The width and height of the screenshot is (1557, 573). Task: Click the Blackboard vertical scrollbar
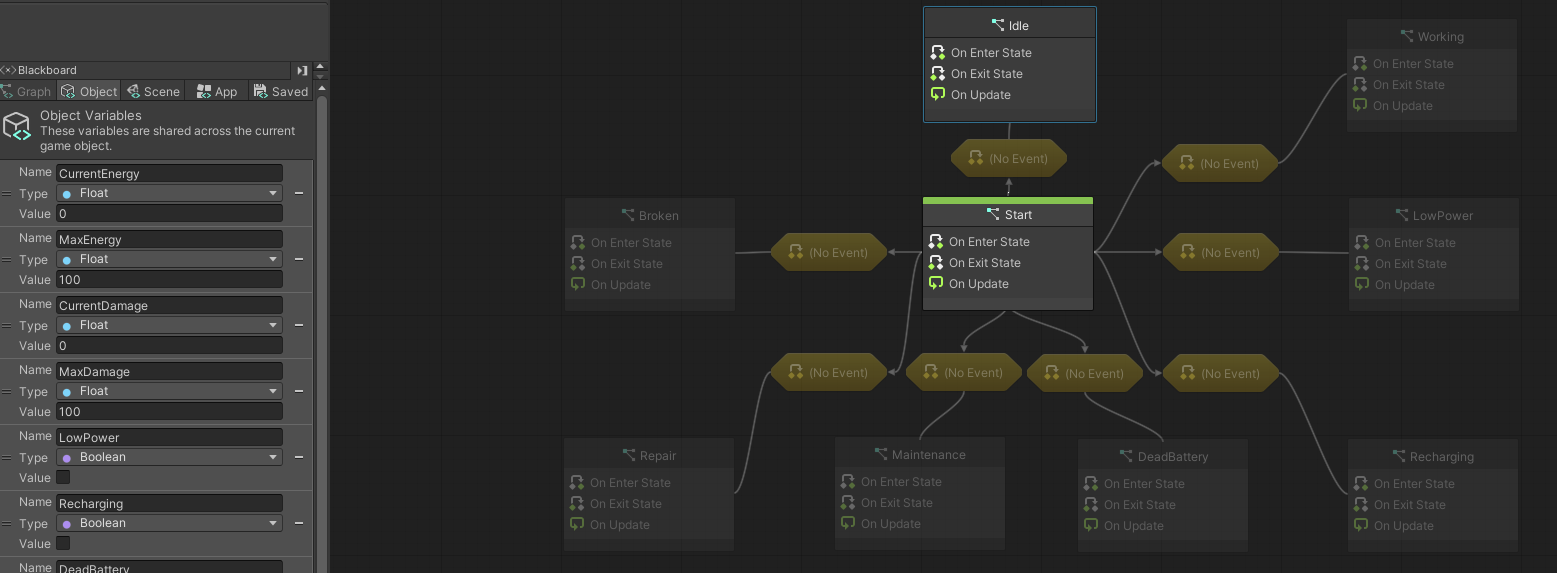point(322,330)
